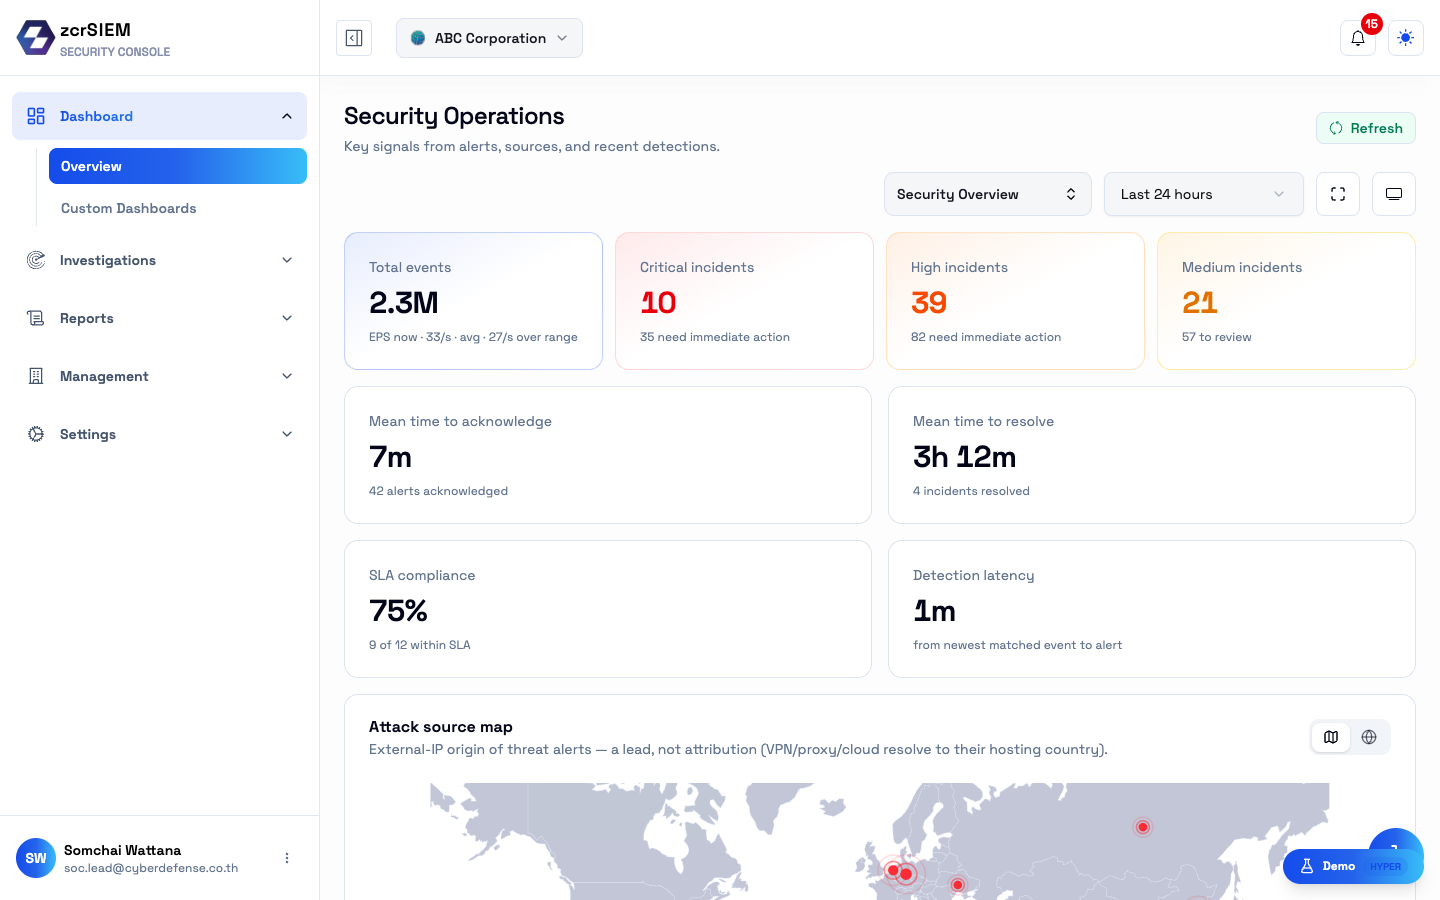Collapse the sidebar with the panel icon
1440x900 pixels.
coord(354,38)
